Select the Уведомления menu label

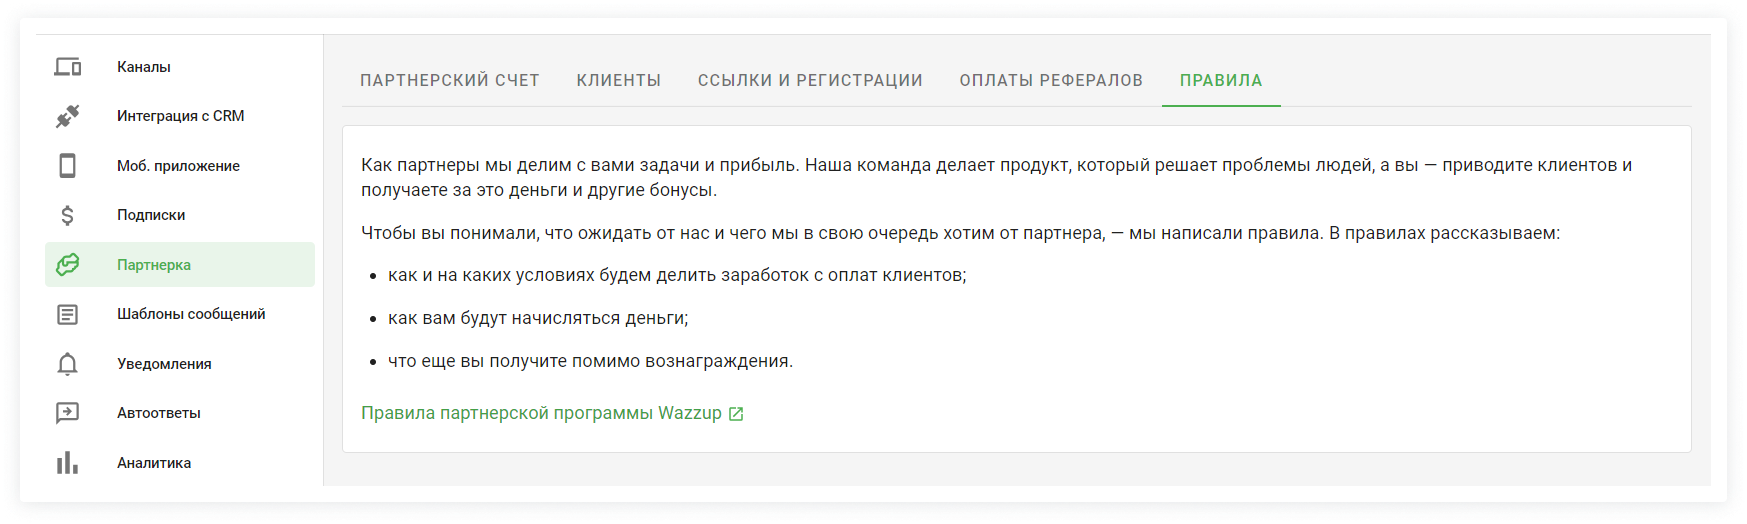point(164,364)
